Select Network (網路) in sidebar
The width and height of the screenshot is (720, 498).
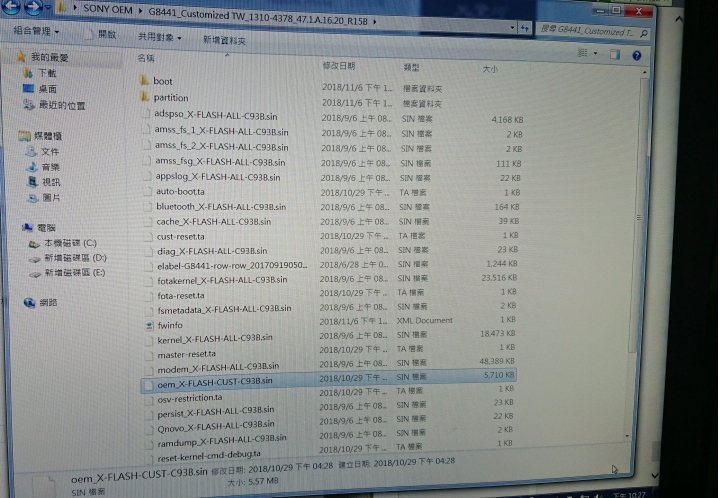[48, 302]
